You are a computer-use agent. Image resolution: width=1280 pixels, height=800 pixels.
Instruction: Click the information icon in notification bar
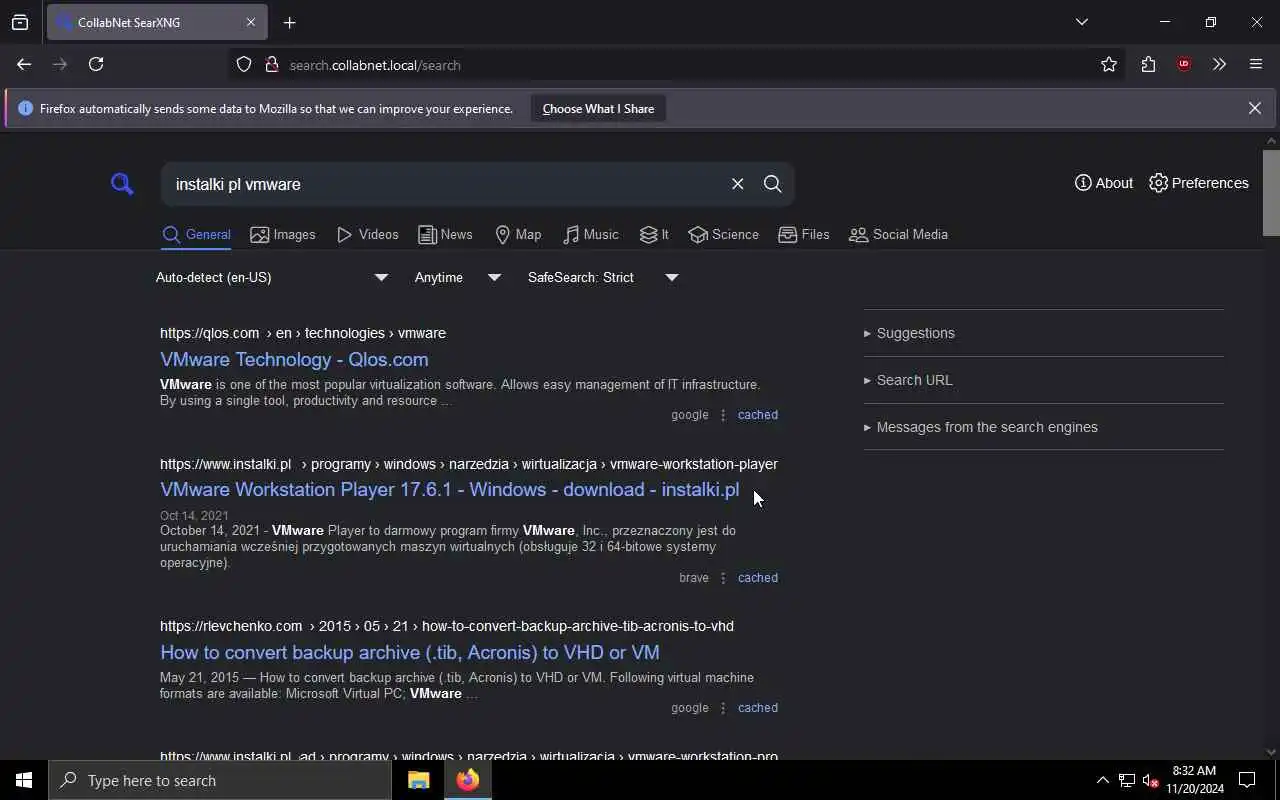(x=25, y=108)
